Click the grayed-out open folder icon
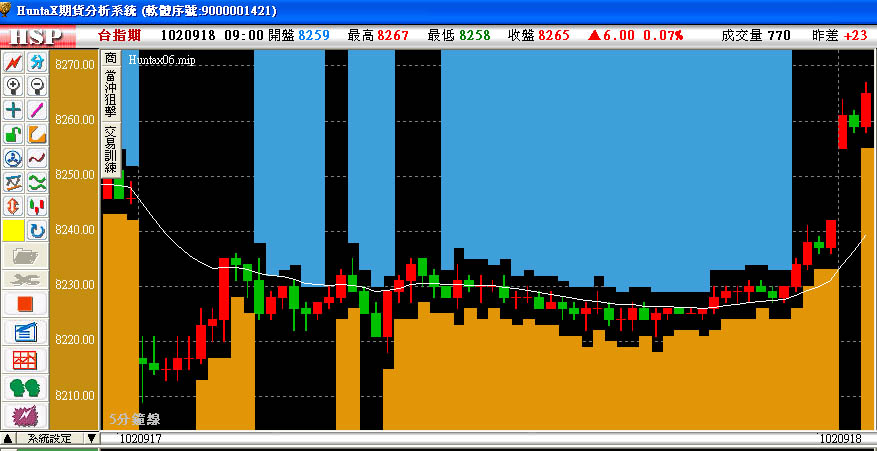Image resolution: width=877 pixels, height=451 pixels. 25,256
